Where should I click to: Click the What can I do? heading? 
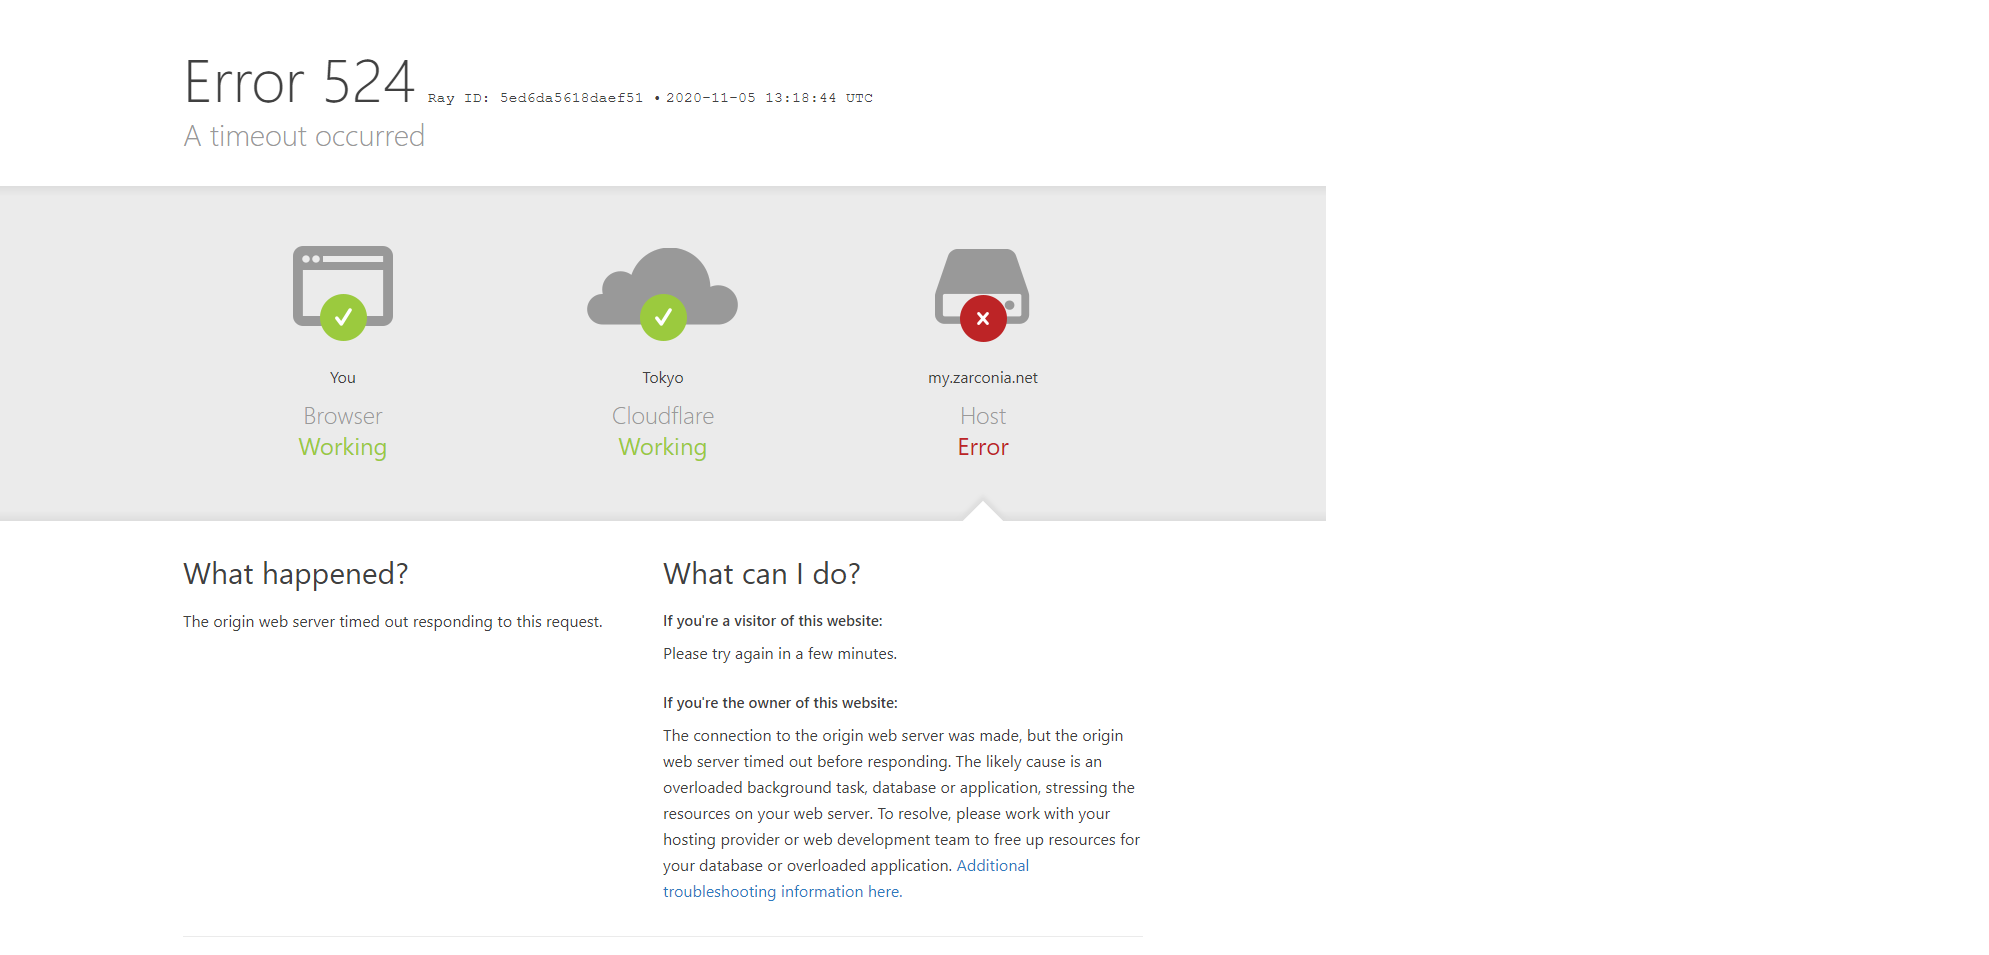[761, 574]
